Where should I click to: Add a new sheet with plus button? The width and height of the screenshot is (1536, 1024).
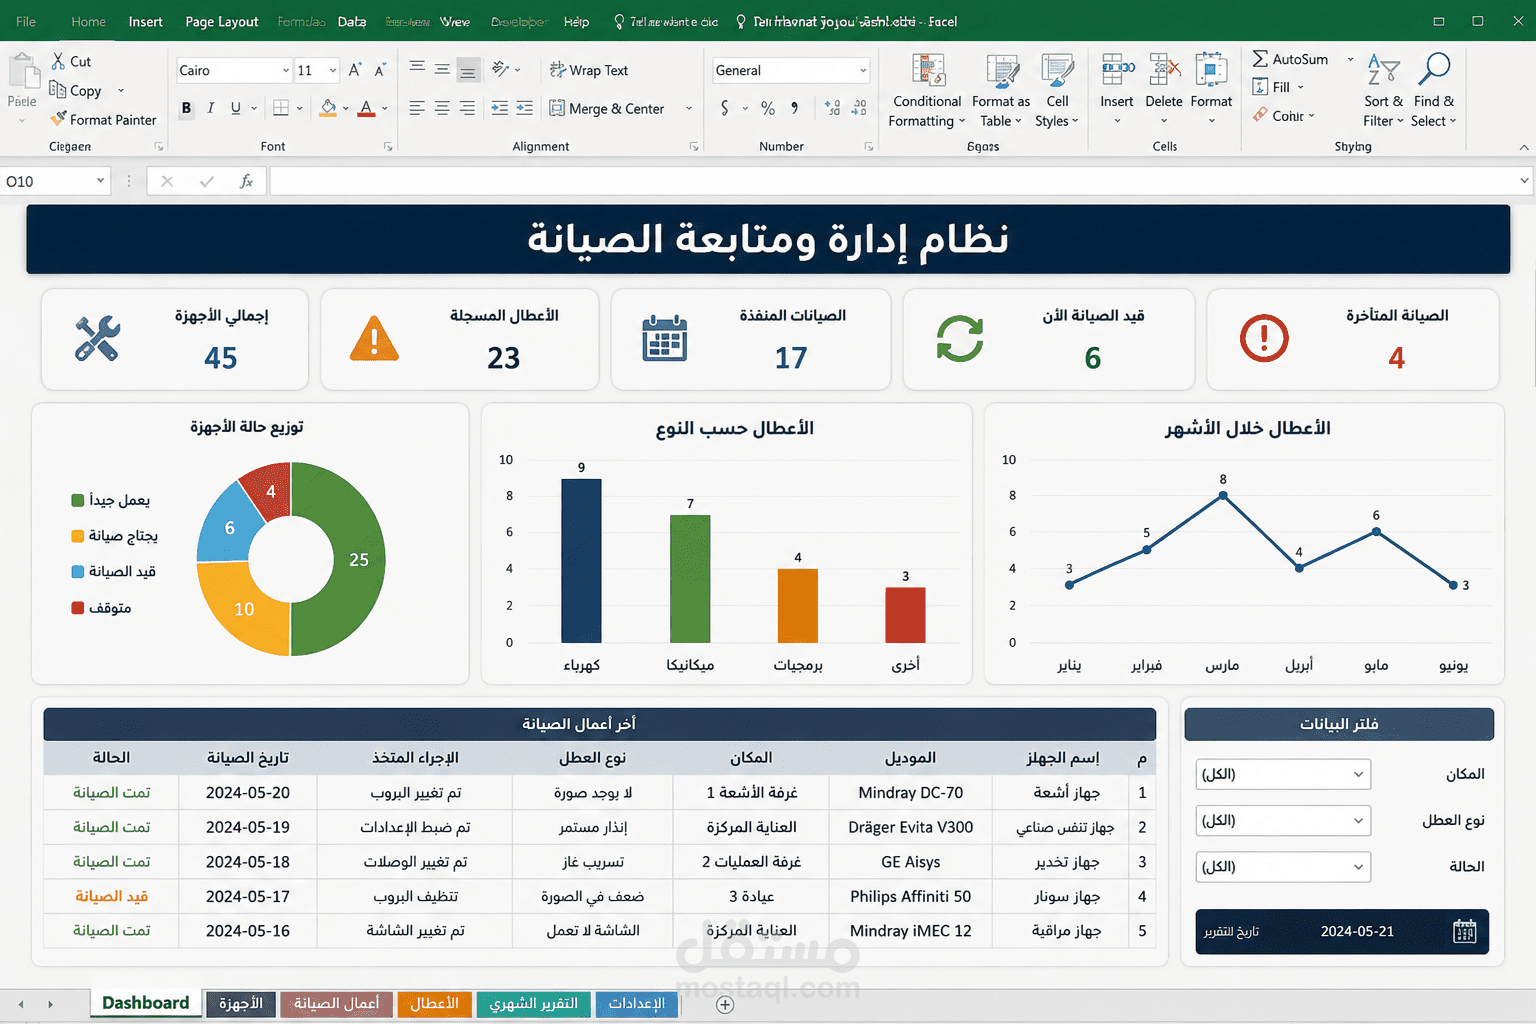(725, 1005)
